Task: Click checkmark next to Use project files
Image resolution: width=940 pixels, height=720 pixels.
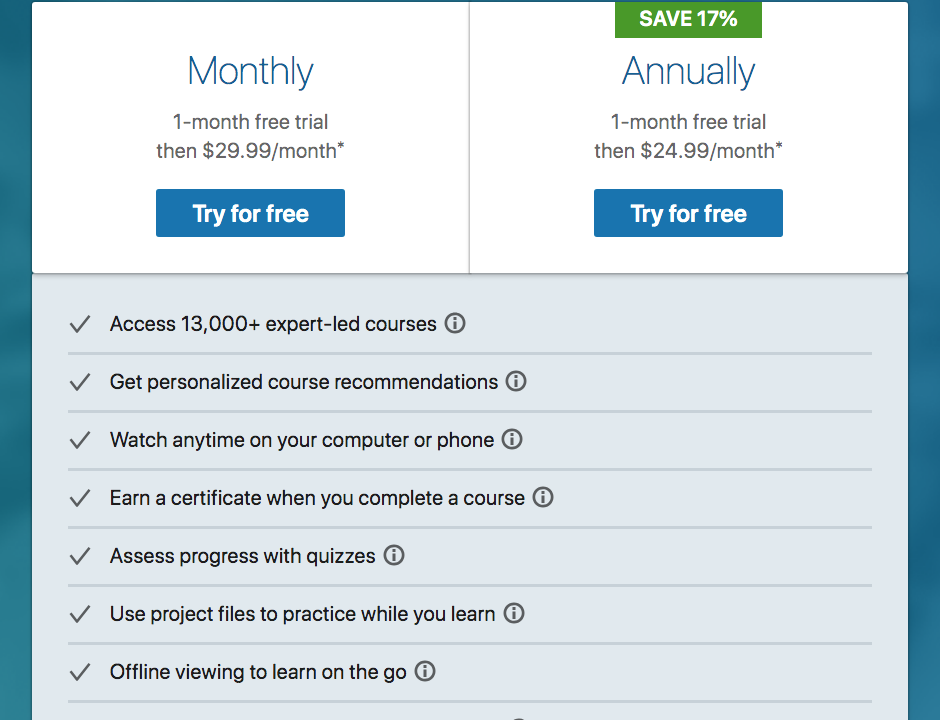Action: tap(80, 614)
